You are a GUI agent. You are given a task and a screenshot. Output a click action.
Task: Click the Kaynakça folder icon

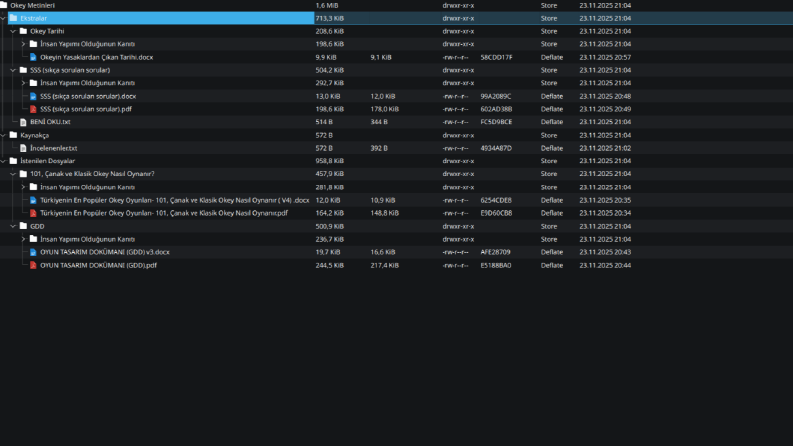pyautogui.click(x=14, y=135)
